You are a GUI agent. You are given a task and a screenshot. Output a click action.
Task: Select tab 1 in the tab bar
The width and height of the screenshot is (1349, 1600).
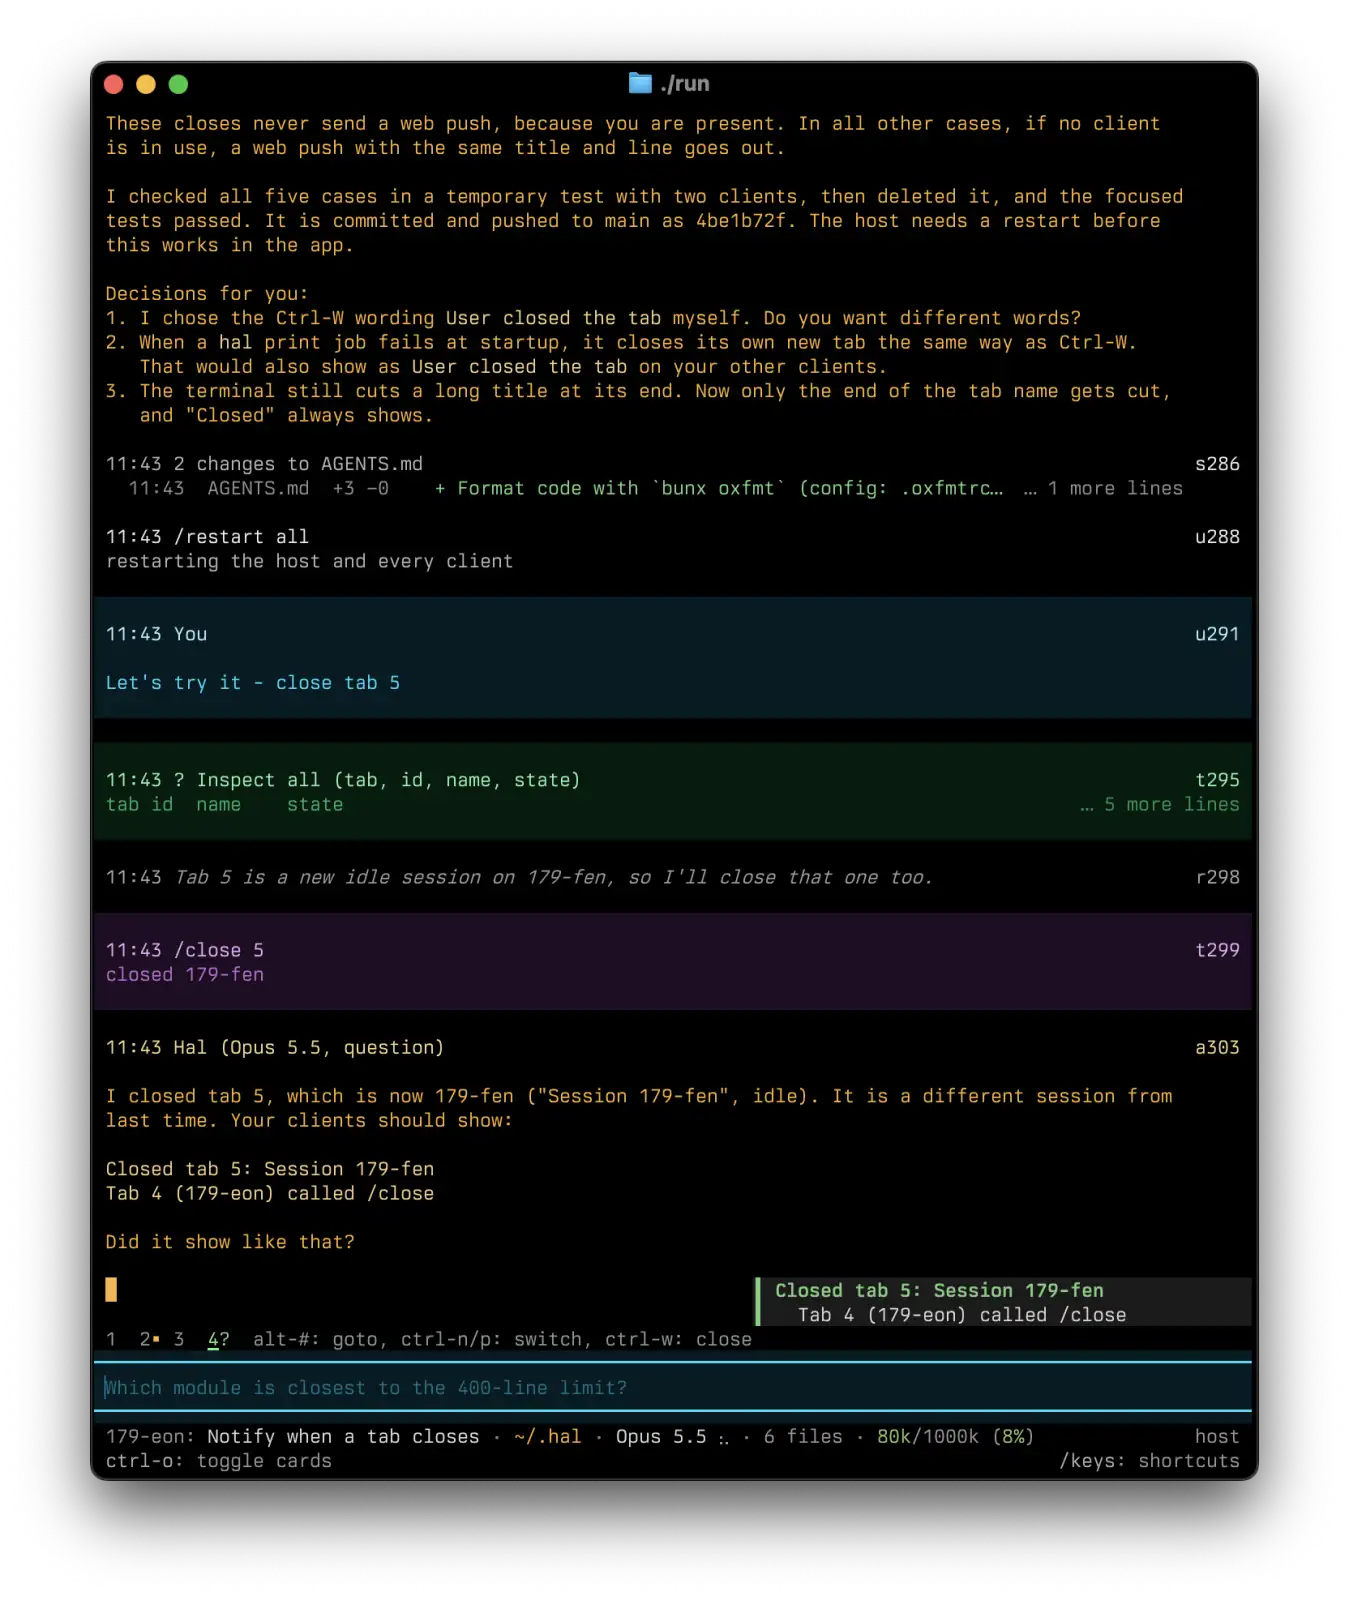pyautogui.click(x=111, y=1339)
